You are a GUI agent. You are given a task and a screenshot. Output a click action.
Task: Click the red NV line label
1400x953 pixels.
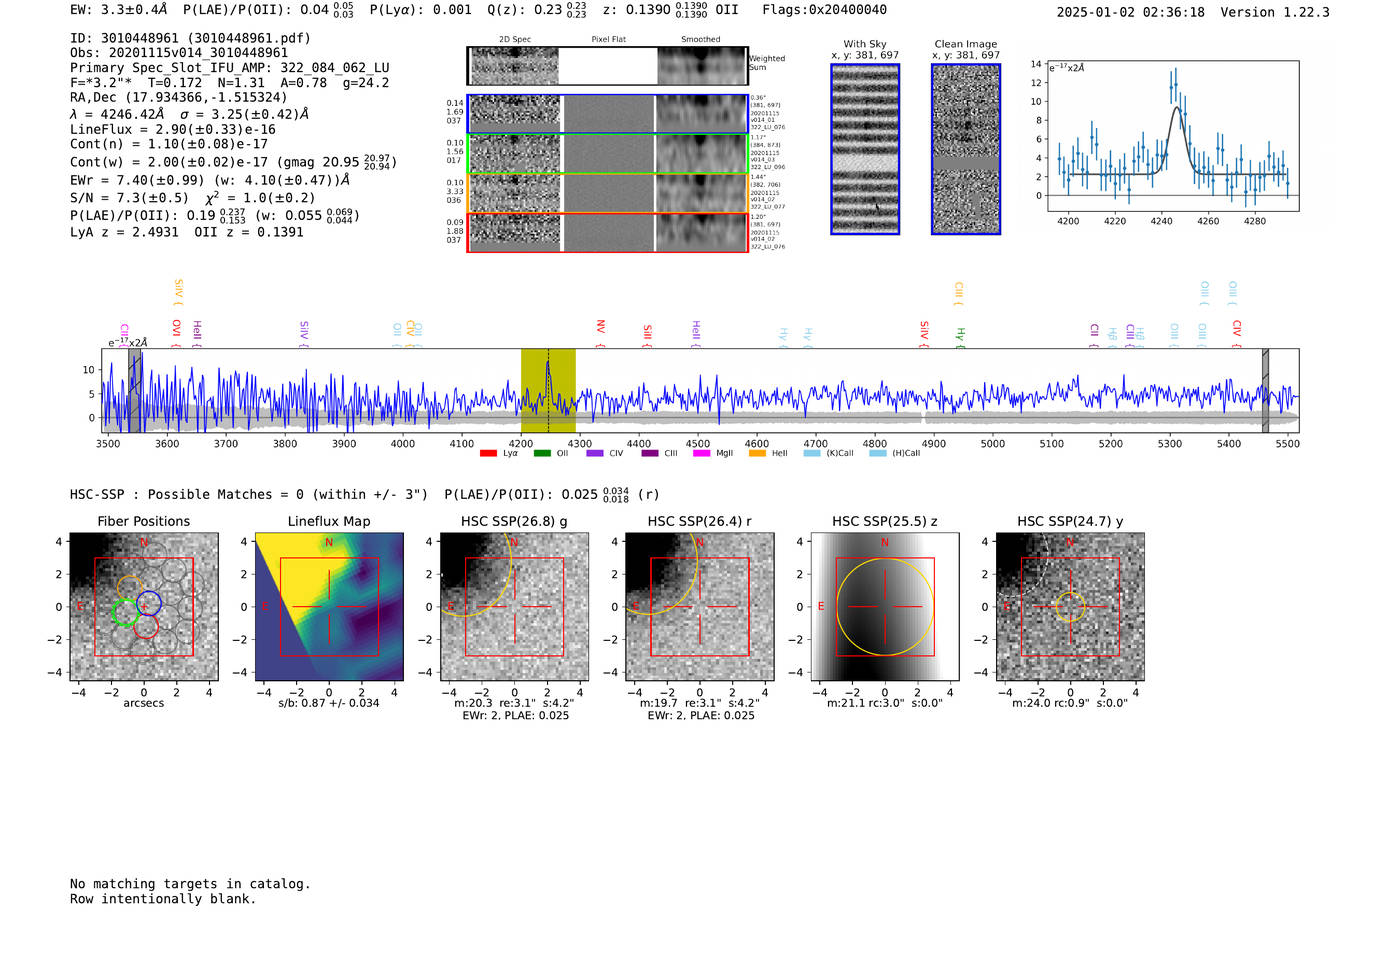(x=600, y=332)
